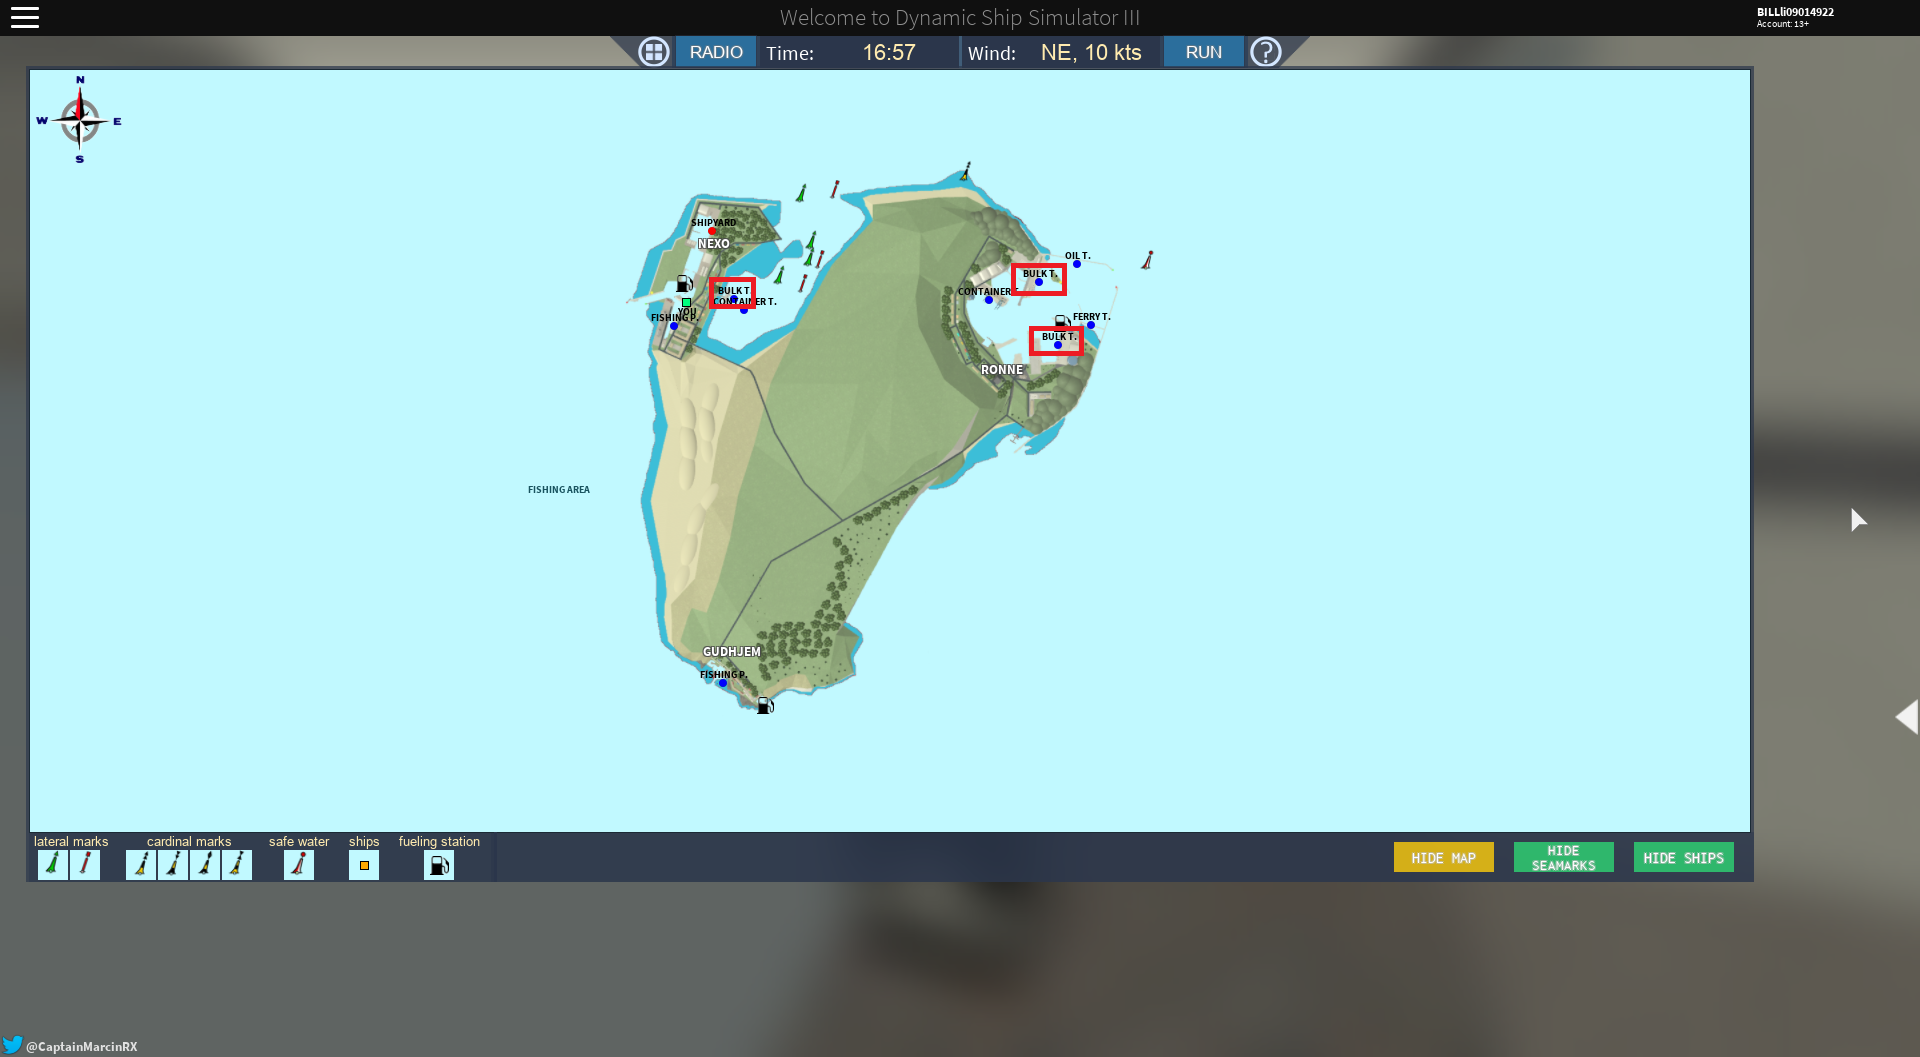Click the safe water buoy legend icon
Screen dimensions: 1920x1057
[299, 865]
